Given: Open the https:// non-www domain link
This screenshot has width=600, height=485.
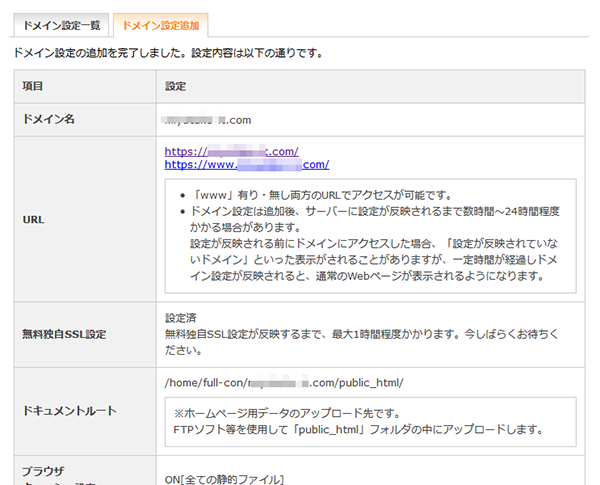Looking at the screenshot, I should pos(232,151).
